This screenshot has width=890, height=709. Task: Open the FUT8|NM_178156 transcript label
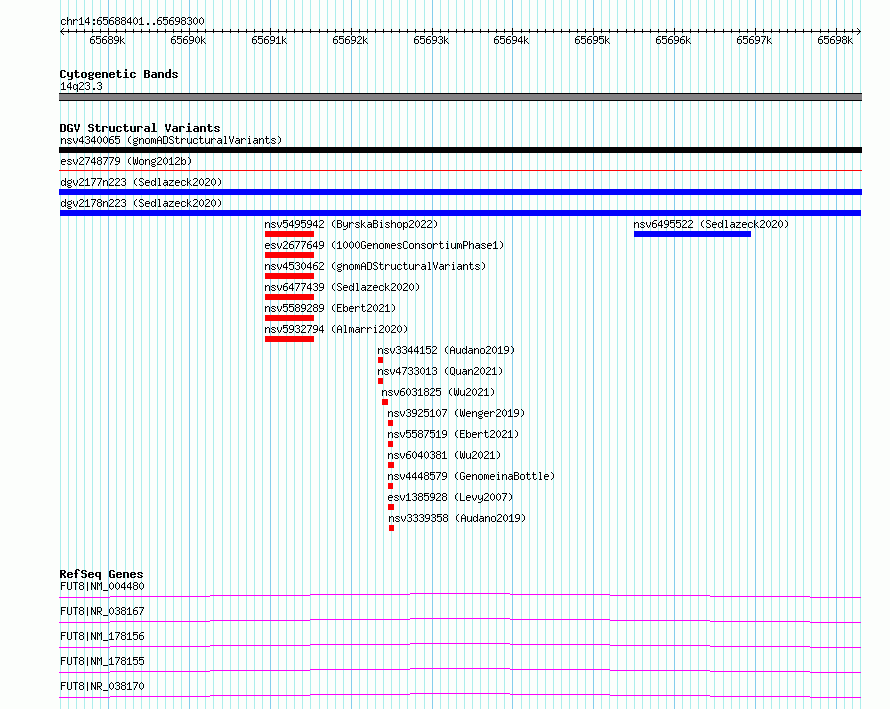(x=102, y=636)
